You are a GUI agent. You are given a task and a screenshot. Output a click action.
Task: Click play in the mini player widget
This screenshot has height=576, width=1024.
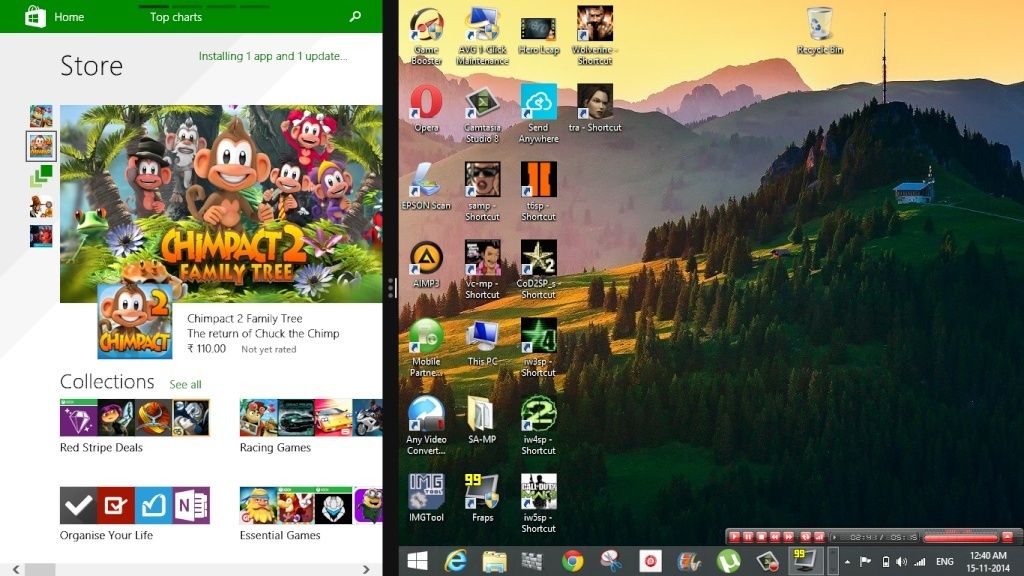click(735, 537)
